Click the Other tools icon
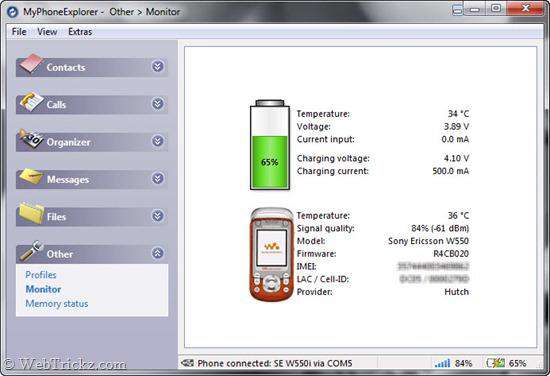Viewport: 550px width, 376px height. (32, 250)
